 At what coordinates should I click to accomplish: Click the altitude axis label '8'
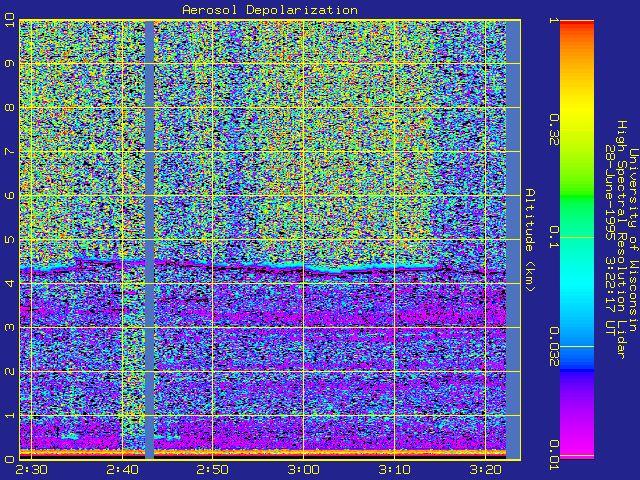coord(9,107)
